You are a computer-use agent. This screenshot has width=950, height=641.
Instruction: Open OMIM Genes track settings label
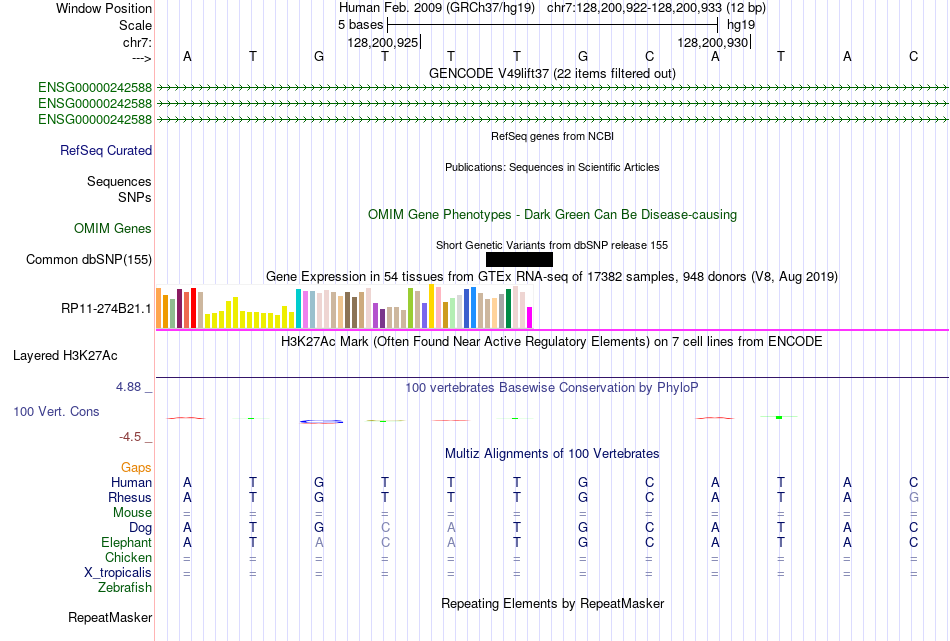point(113,228)
